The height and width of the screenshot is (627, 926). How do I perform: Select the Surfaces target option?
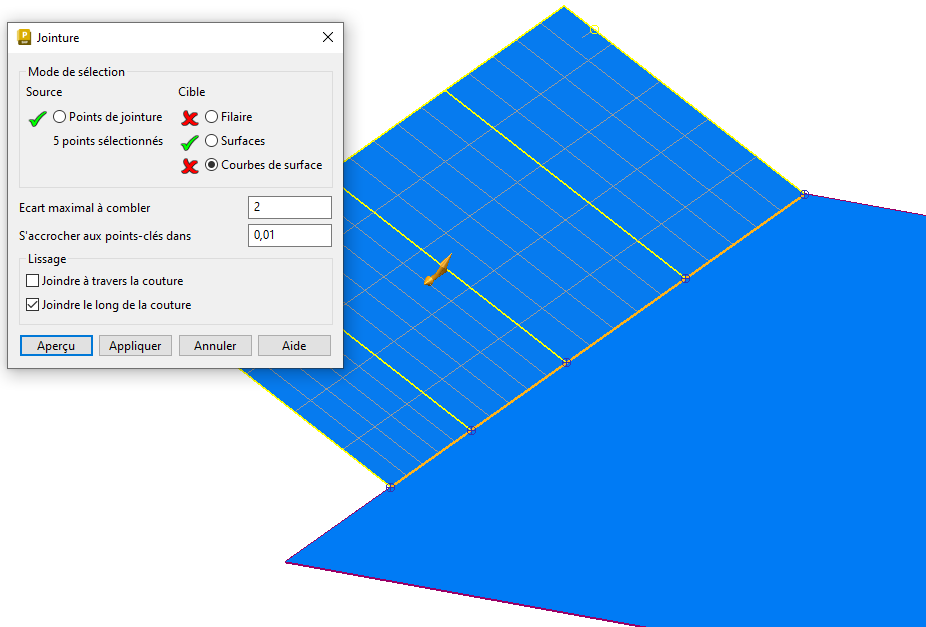point(211,141)
